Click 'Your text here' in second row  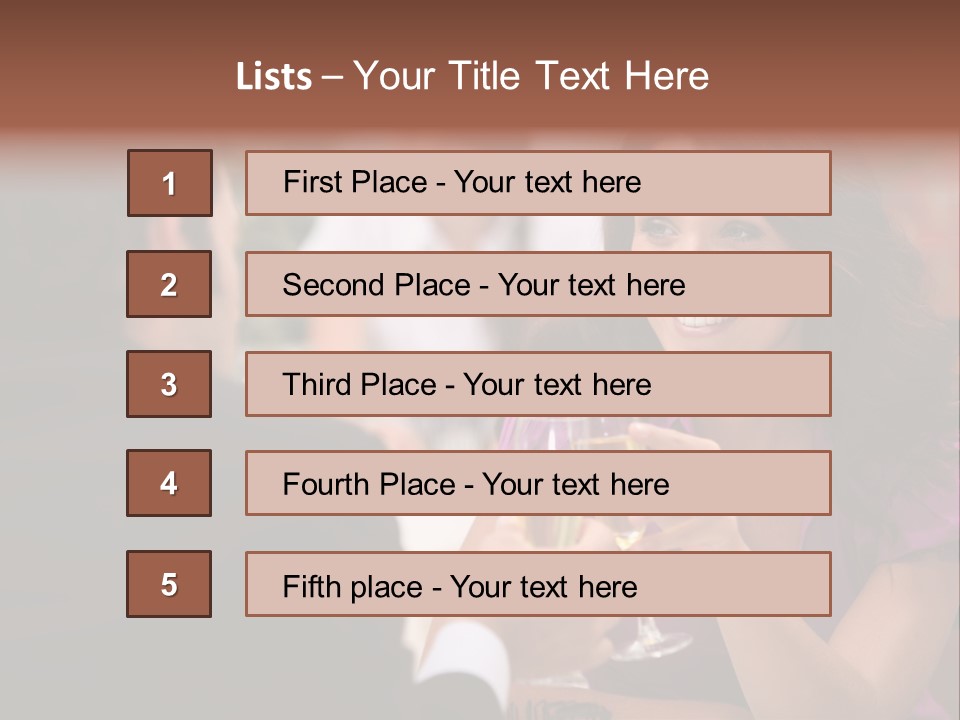(x=591, y=285)
